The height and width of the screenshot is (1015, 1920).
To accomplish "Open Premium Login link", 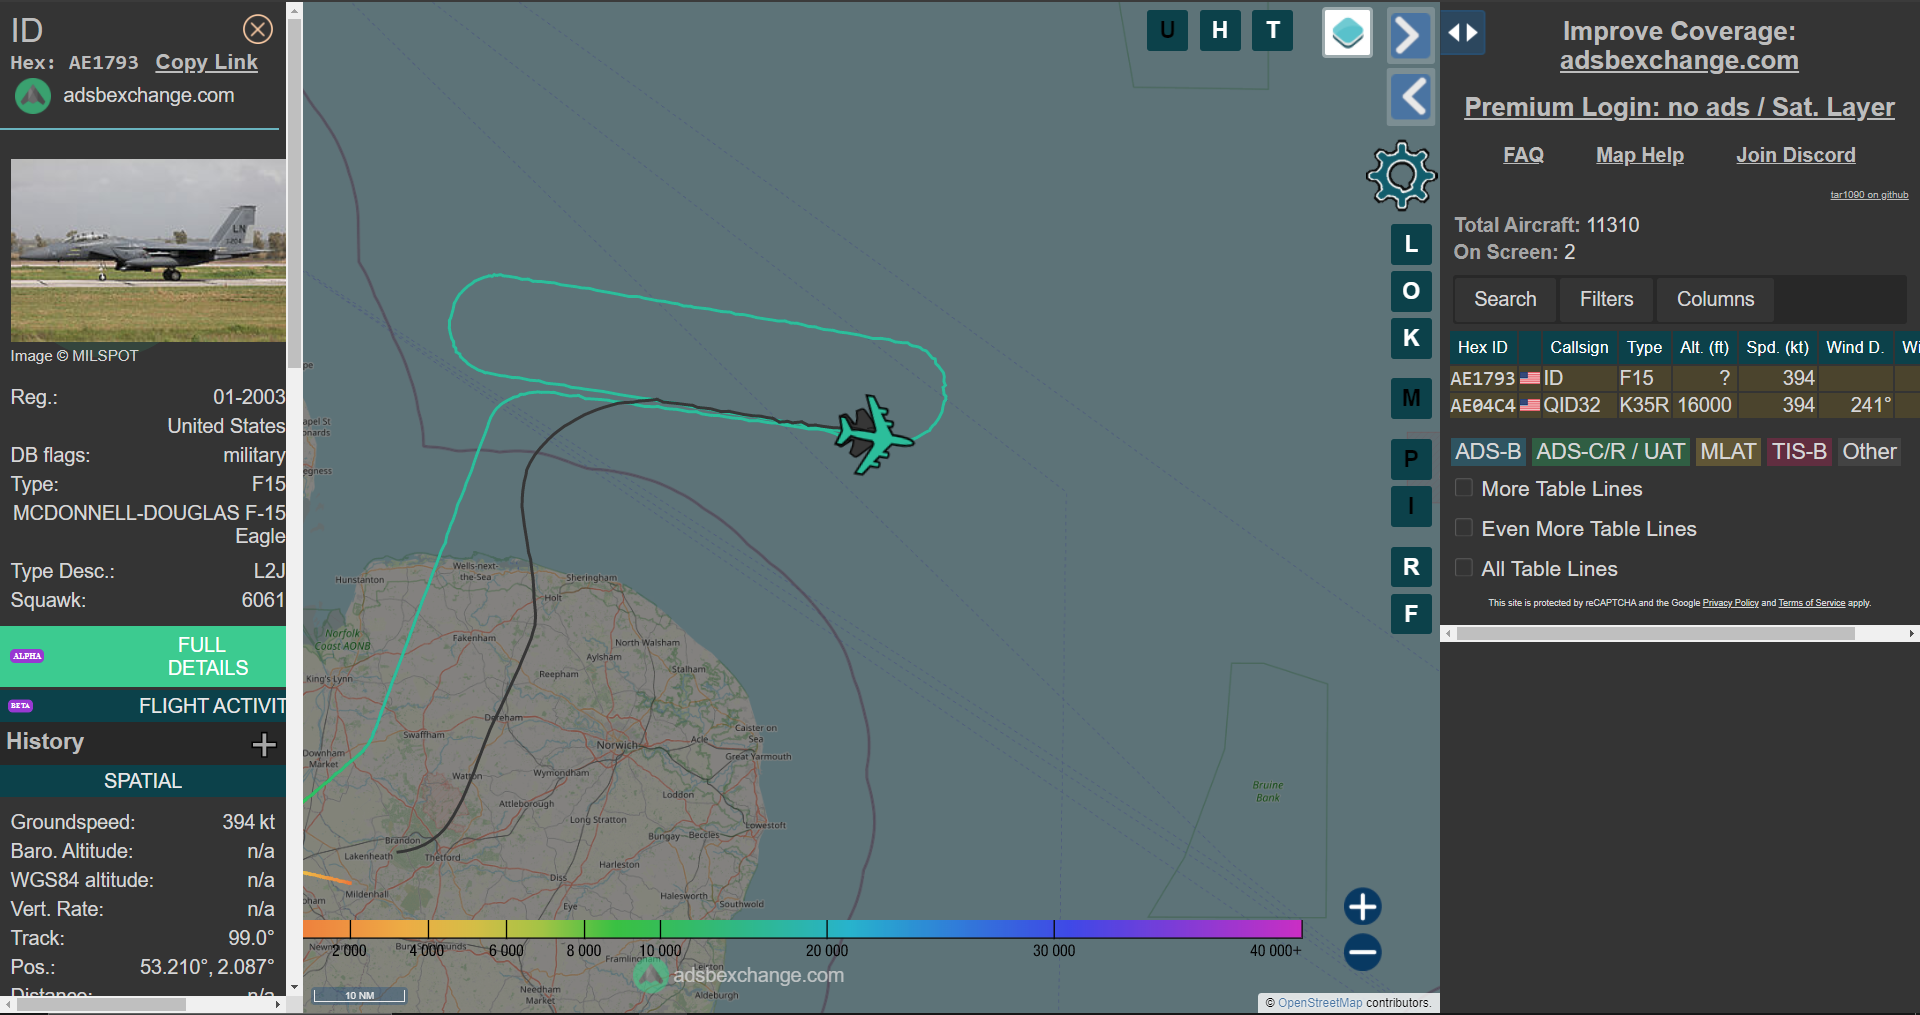I will pos(1679,107).
